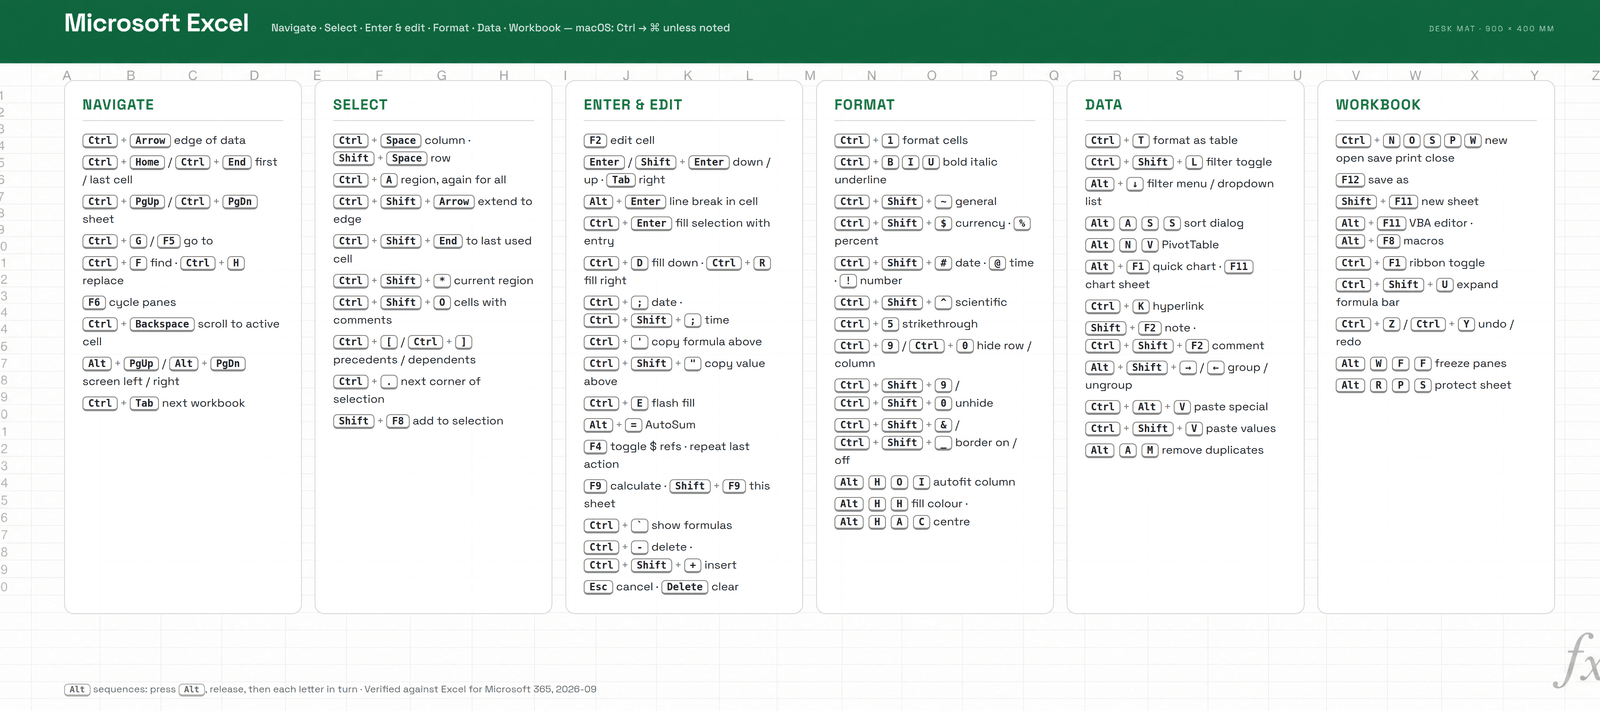Click the Home keycap

[x=148, y=162]
